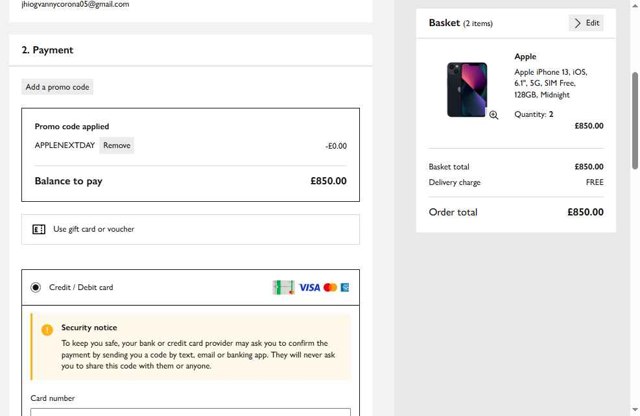This screenshot has width=640, height=416.
Task: Remove the APPLENEXTDAY promo code
Action: [x=117, y=146]
